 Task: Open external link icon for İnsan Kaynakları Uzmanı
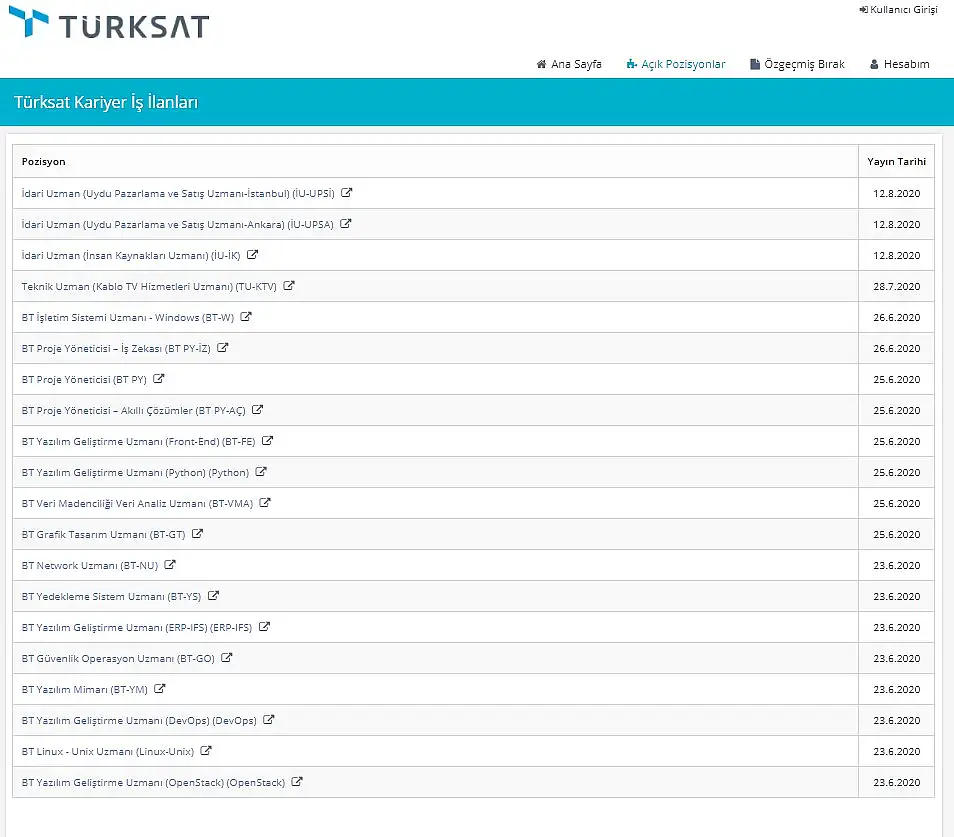(x=252, y=255)
